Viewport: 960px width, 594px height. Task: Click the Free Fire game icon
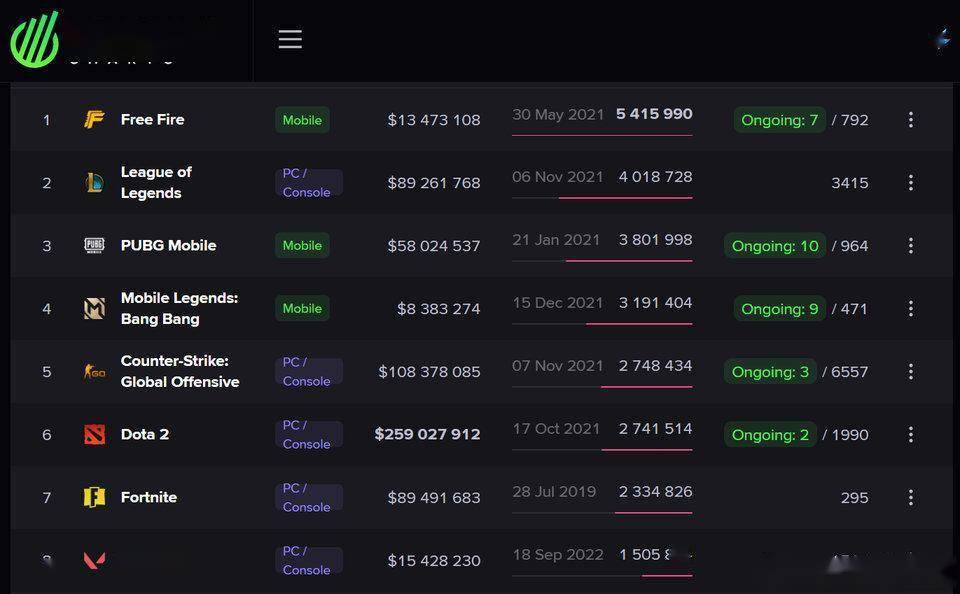94,120
